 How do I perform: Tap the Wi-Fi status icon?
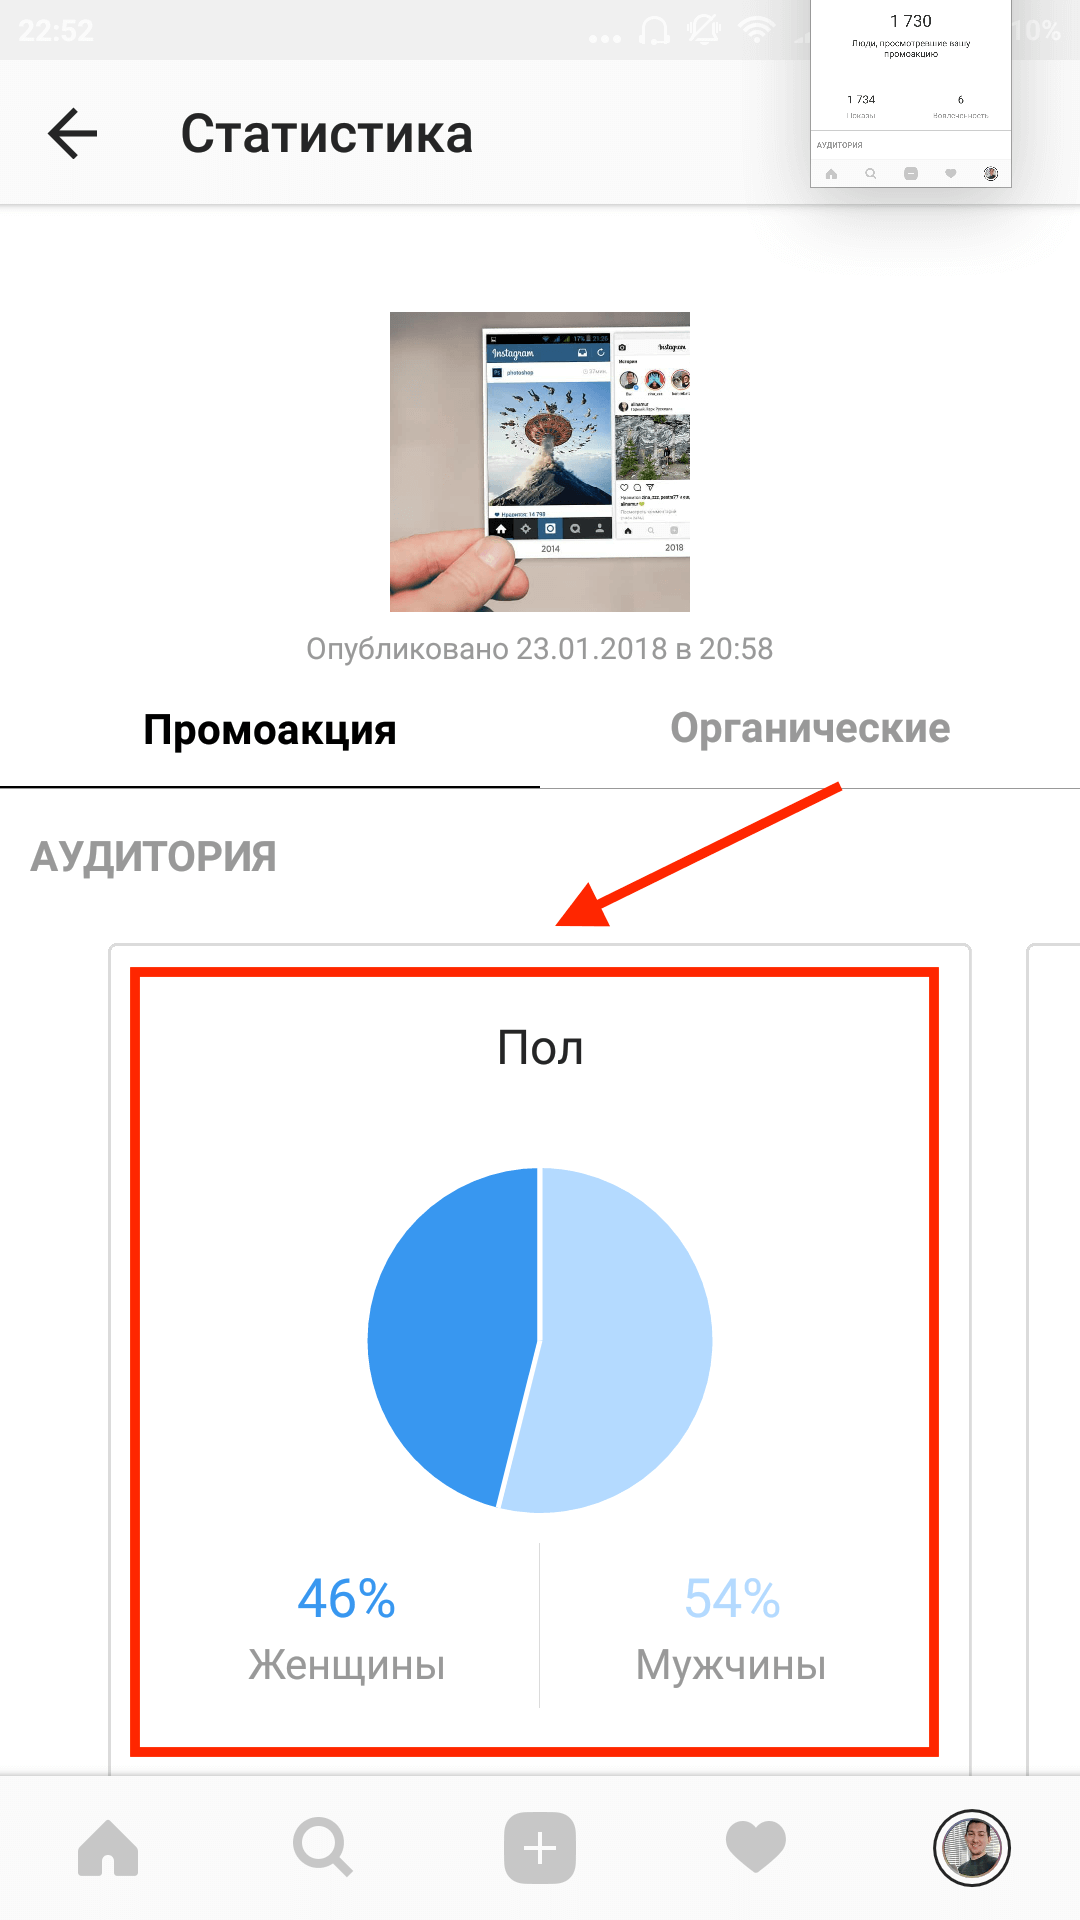click(x=757, y=31)
